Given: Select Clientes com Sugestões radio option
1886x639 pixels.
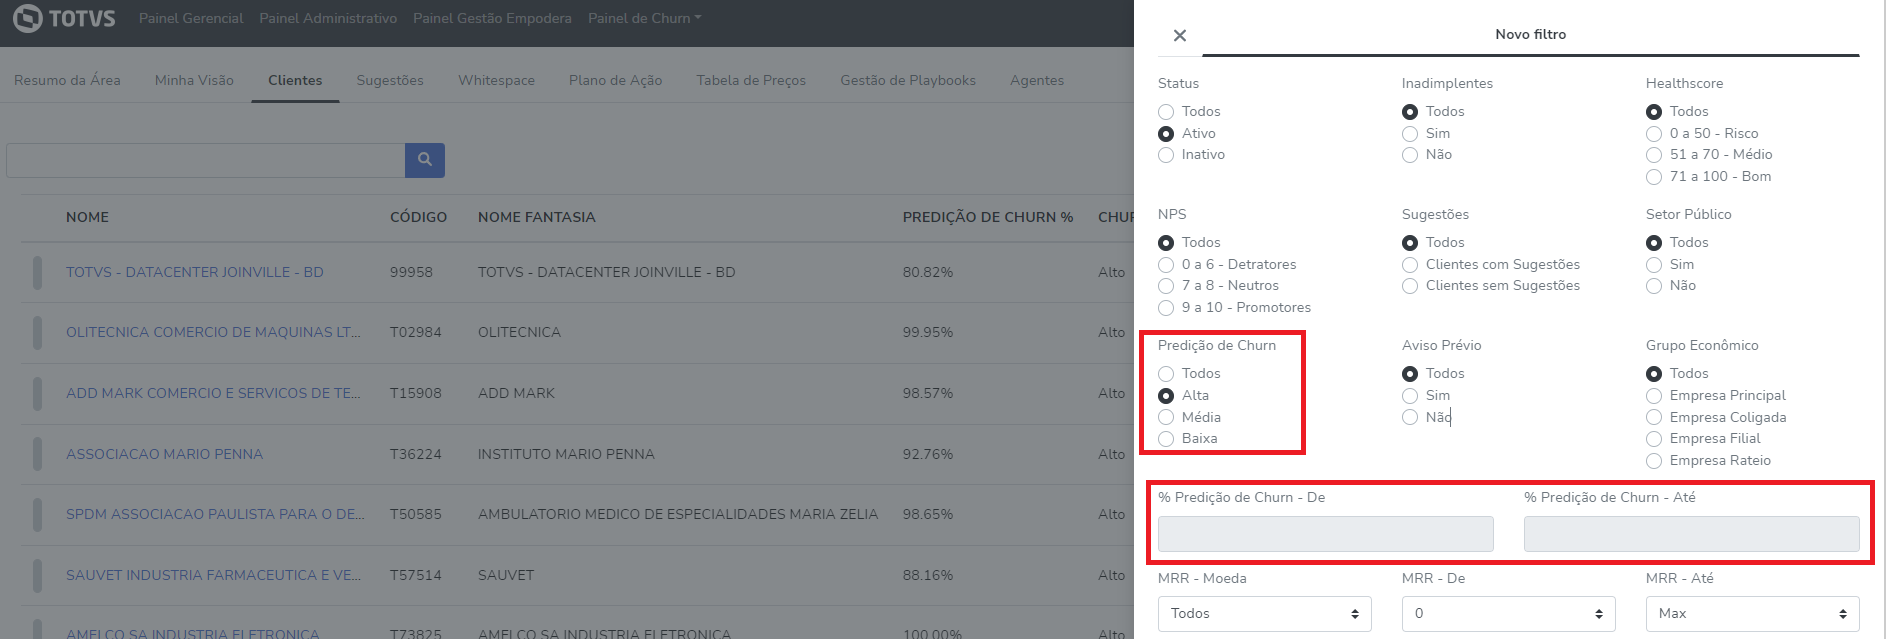Looking at the screenshot, I should coord(1410,265).
